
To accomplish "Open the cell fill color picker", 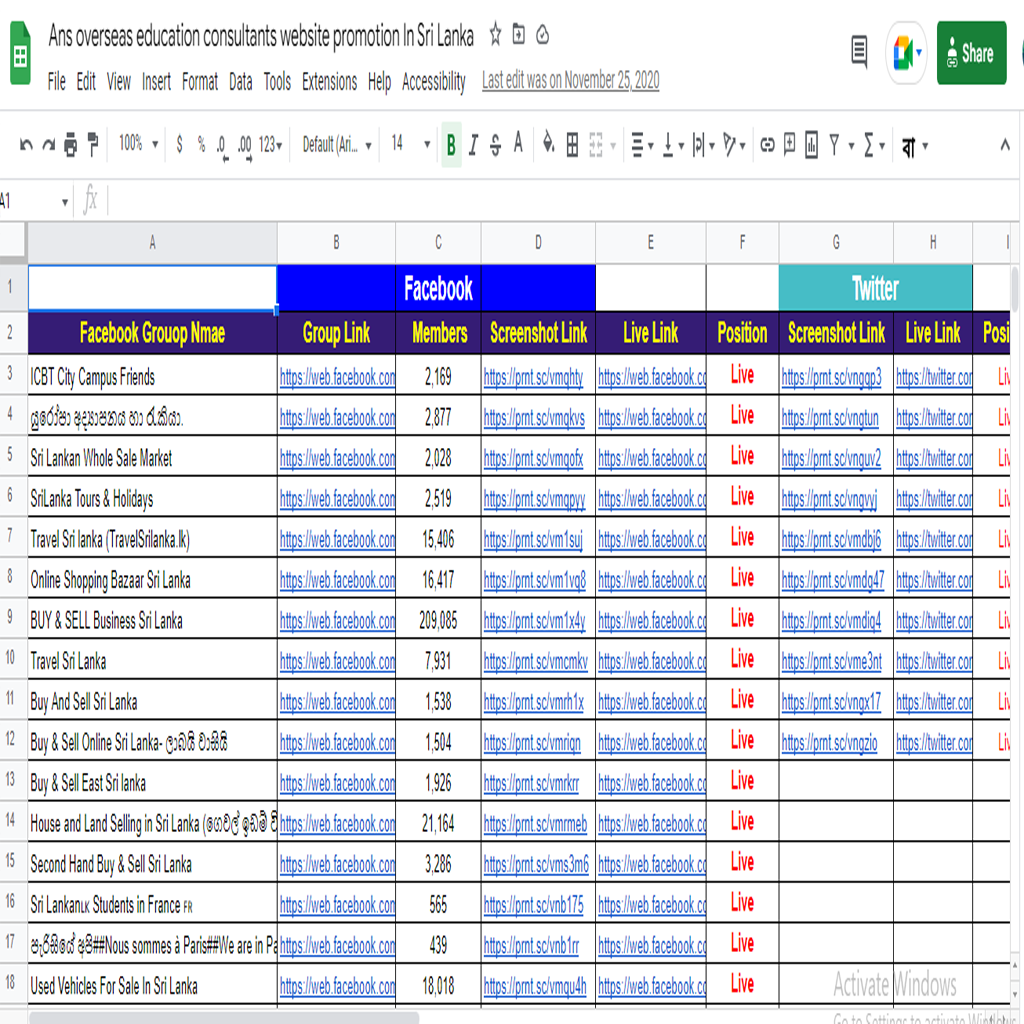I will point(549,143).
